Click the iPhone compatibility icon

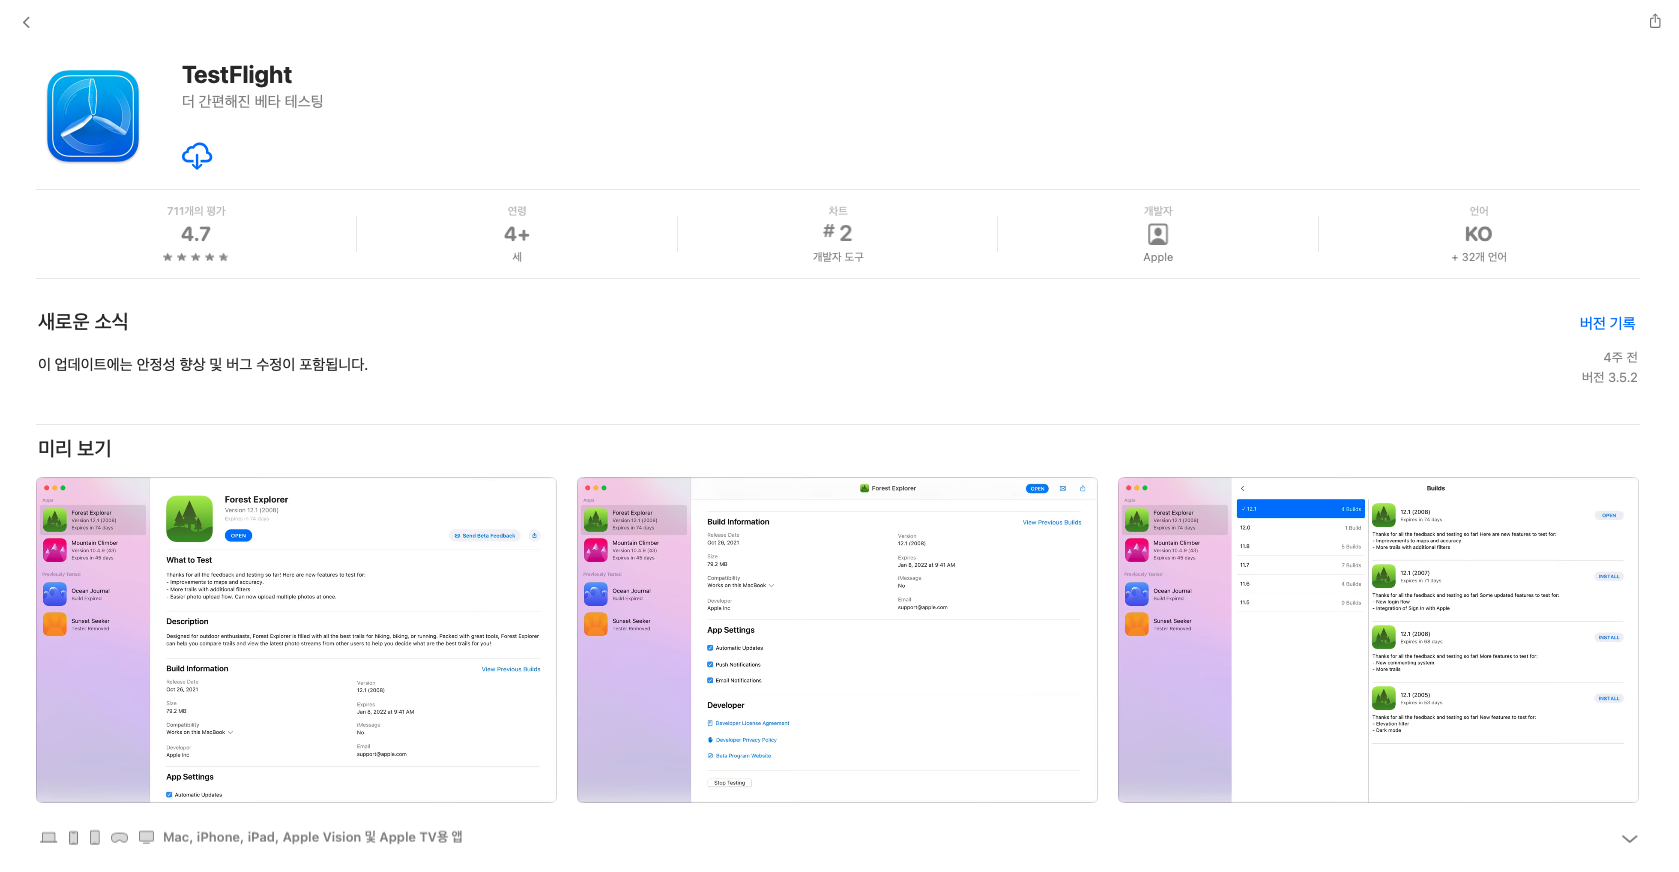coord(73,837)
